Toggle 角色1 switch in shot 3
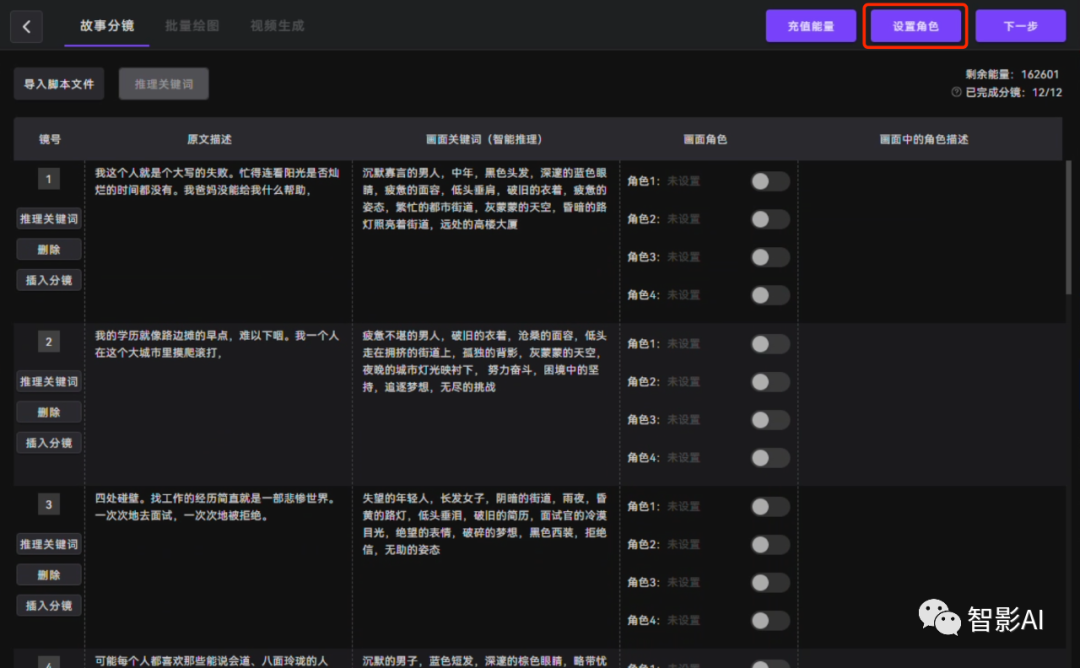The width and height of the screenshot is (1080, 668). coord(770,506)
